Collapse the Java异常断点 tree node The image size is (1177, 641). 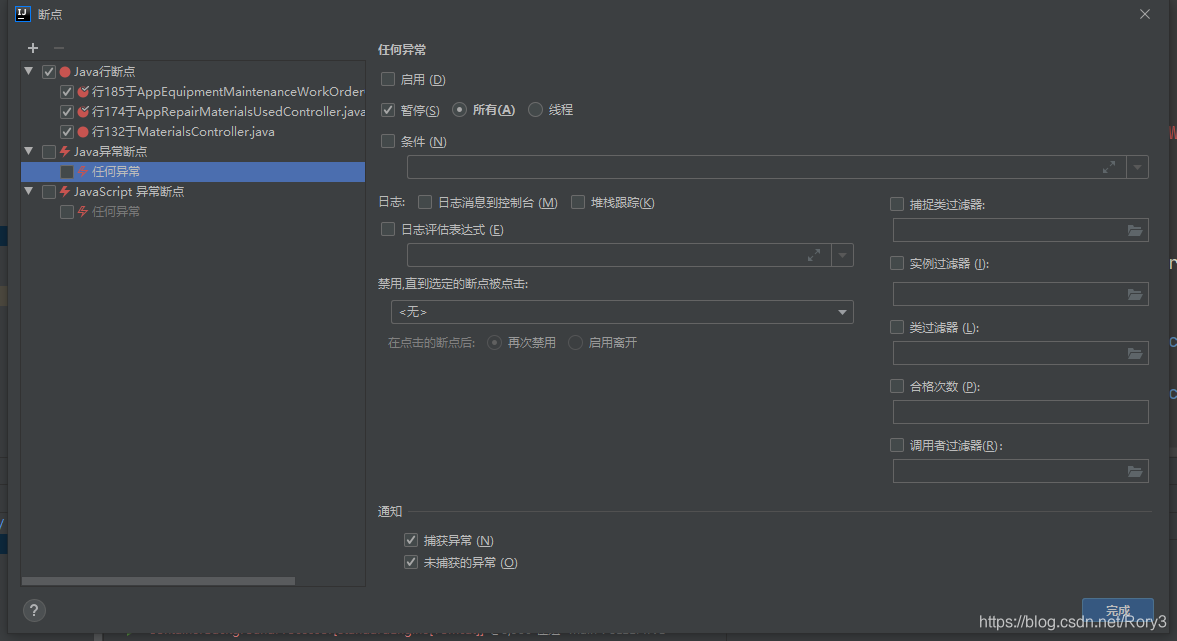click(x=29, y=151)
